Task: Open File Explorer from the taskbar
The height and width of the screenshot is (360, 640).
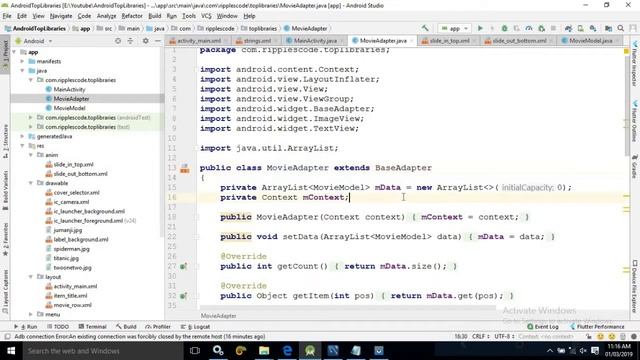Action: [264, 351]
